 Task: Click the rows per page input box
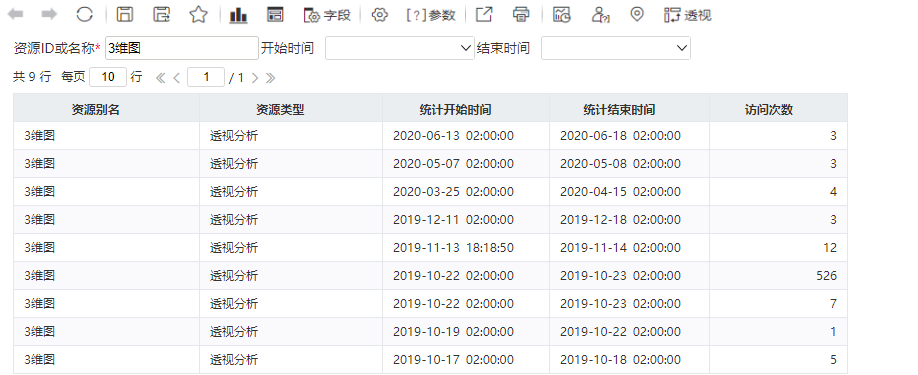(108, 77)
